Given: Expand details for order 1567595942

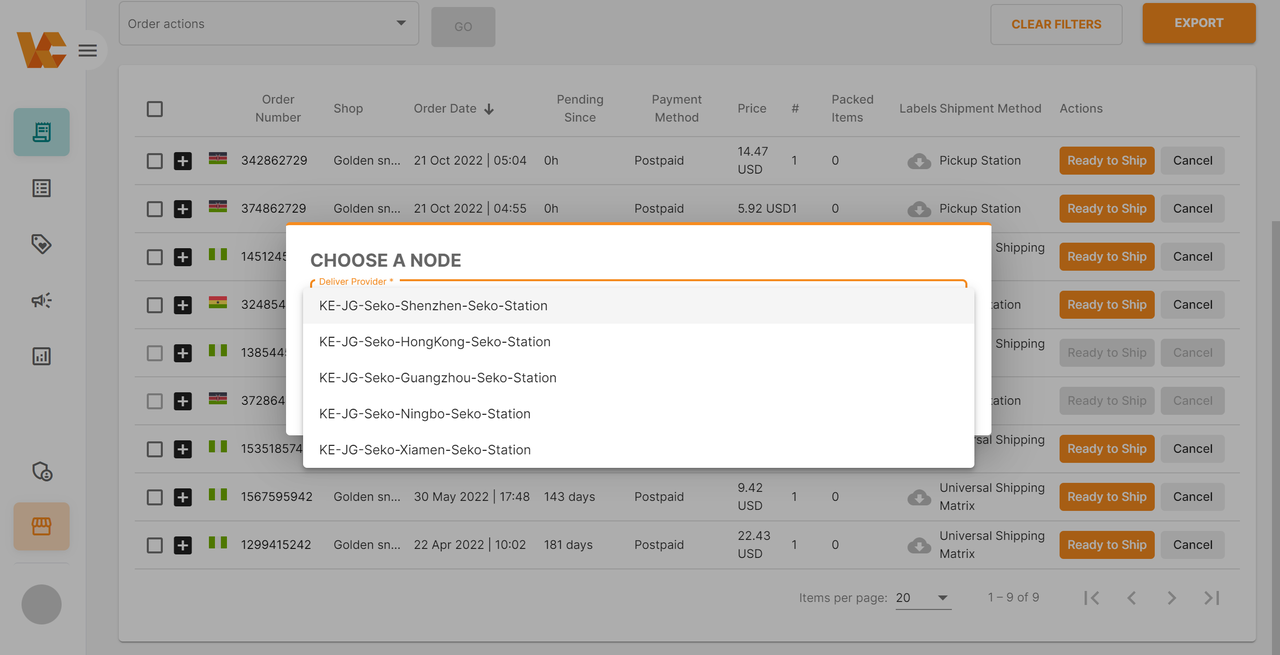Looking at the screenshot, I should [183, 497].
